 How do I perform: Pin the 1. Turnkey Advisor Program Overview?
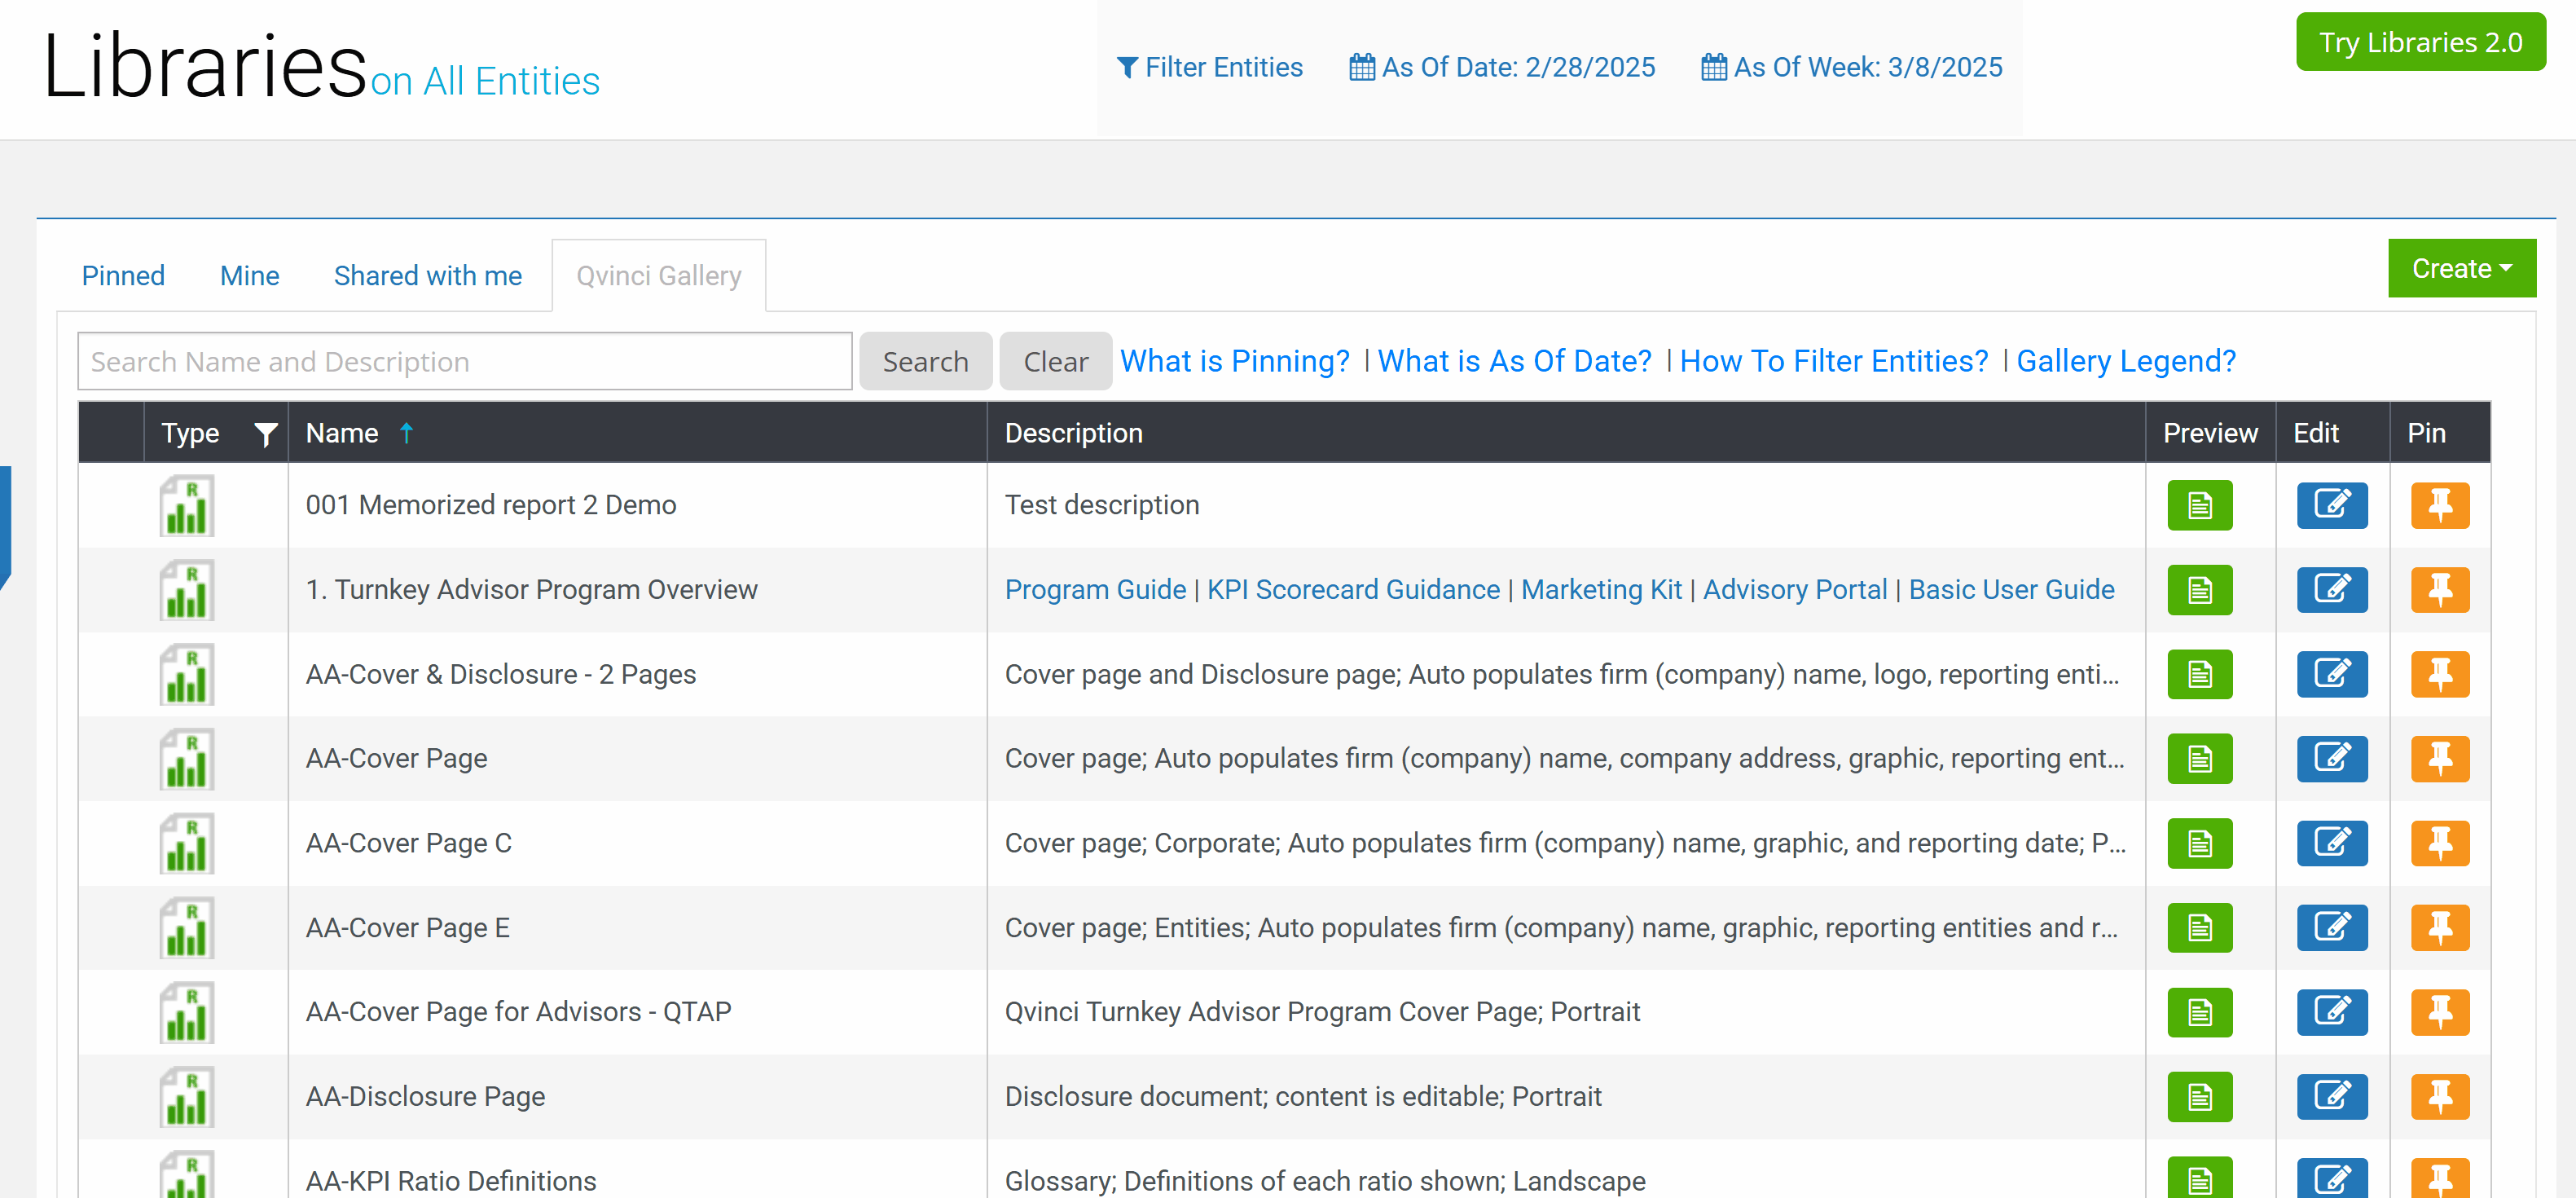point(2439,589)
